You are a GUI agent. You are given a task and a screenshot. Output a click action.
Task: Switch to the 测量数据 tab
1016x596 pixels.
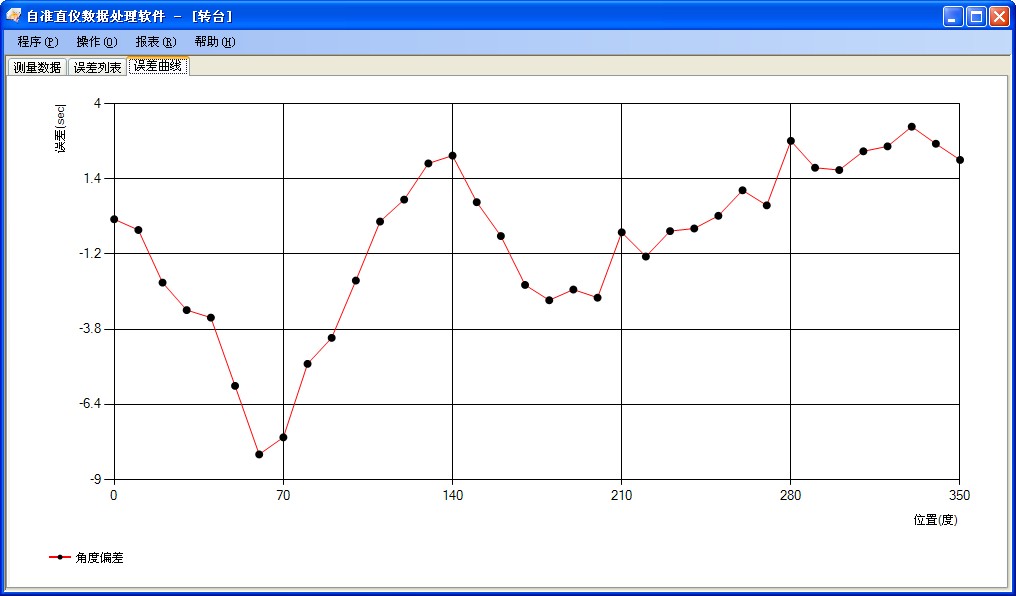coord(37,67)
